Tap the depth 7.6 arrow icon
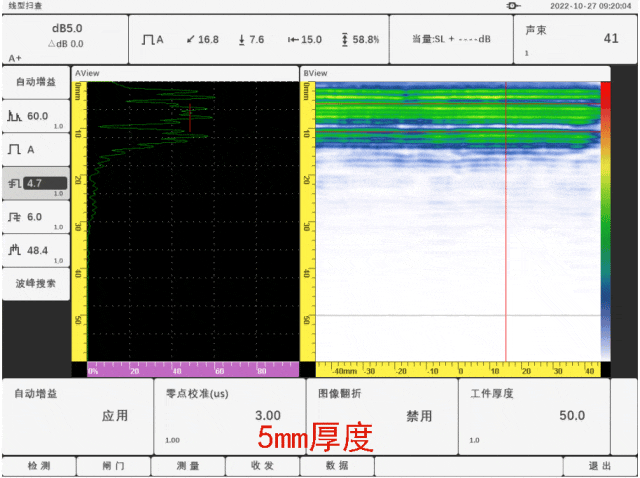The image size is (640, 478). point(242,40)
